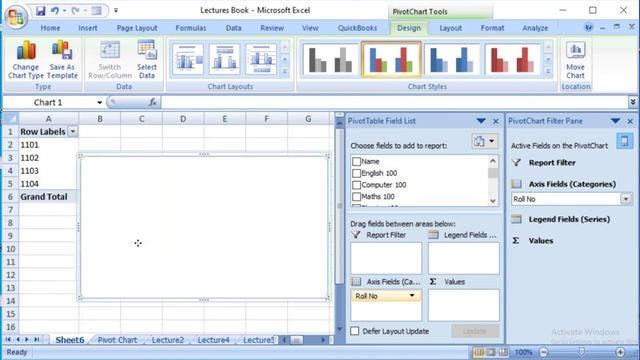640x360 pixels.
Task: Click the Select All corner cell
Action: [10, 119]
